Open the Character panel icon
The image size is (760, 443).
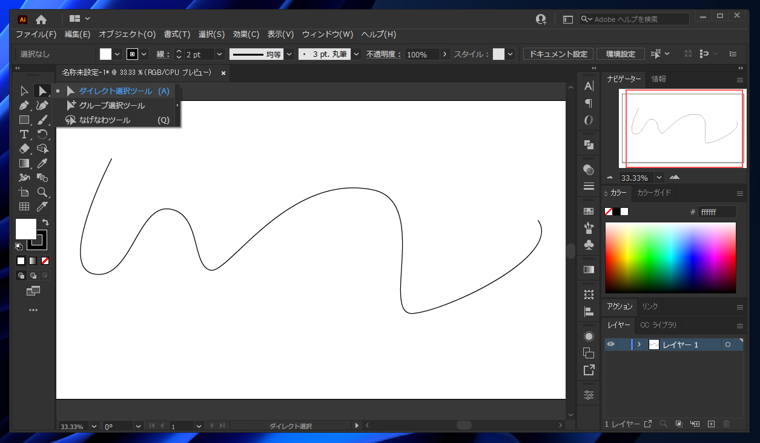[589, 86]
